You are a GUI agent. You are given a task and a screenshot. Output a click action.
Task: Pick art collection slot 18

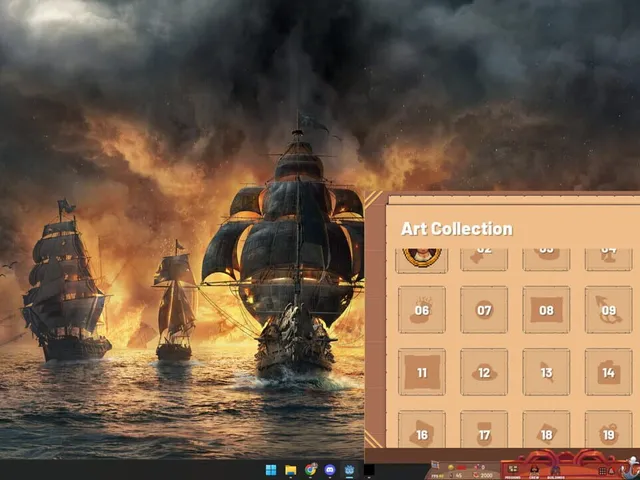546,429
